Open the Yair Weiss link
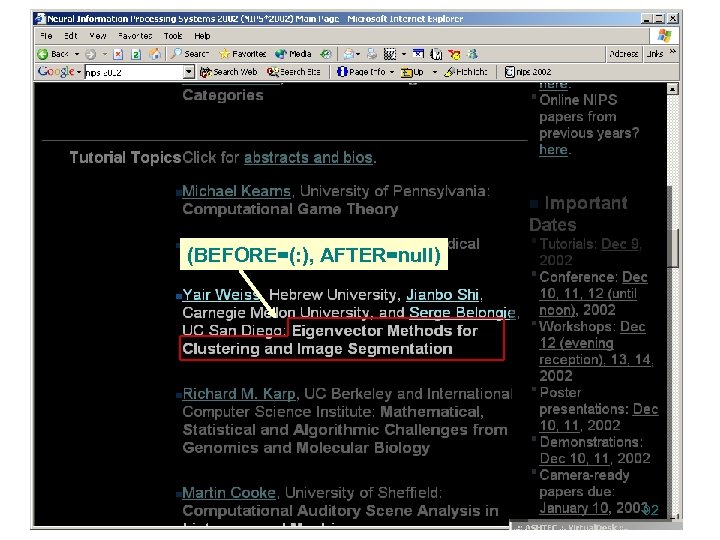The image size is (720, 540). tap(221, 295)
